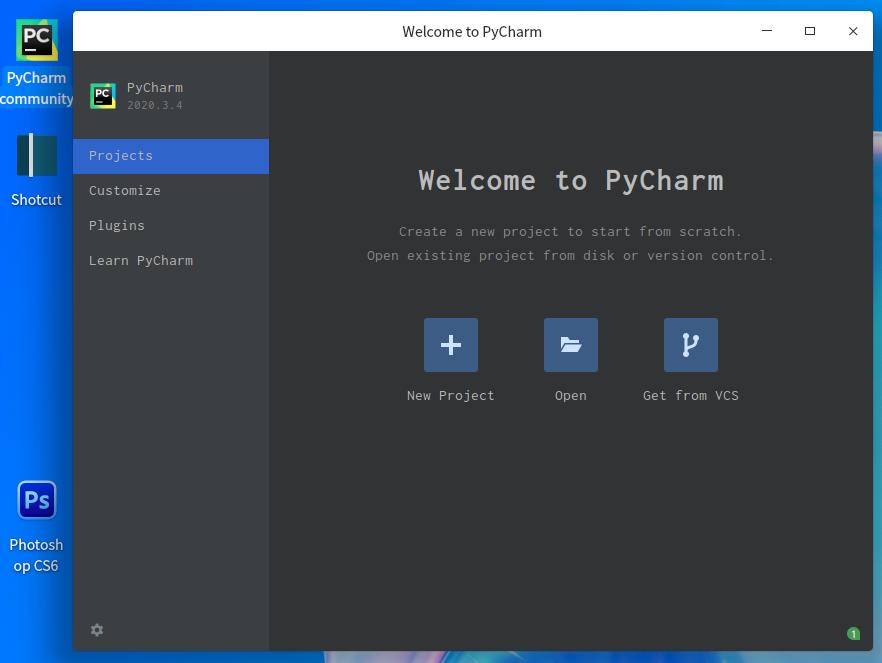Click the PyCharm logo in the sidebar

(x=103, y=96)
